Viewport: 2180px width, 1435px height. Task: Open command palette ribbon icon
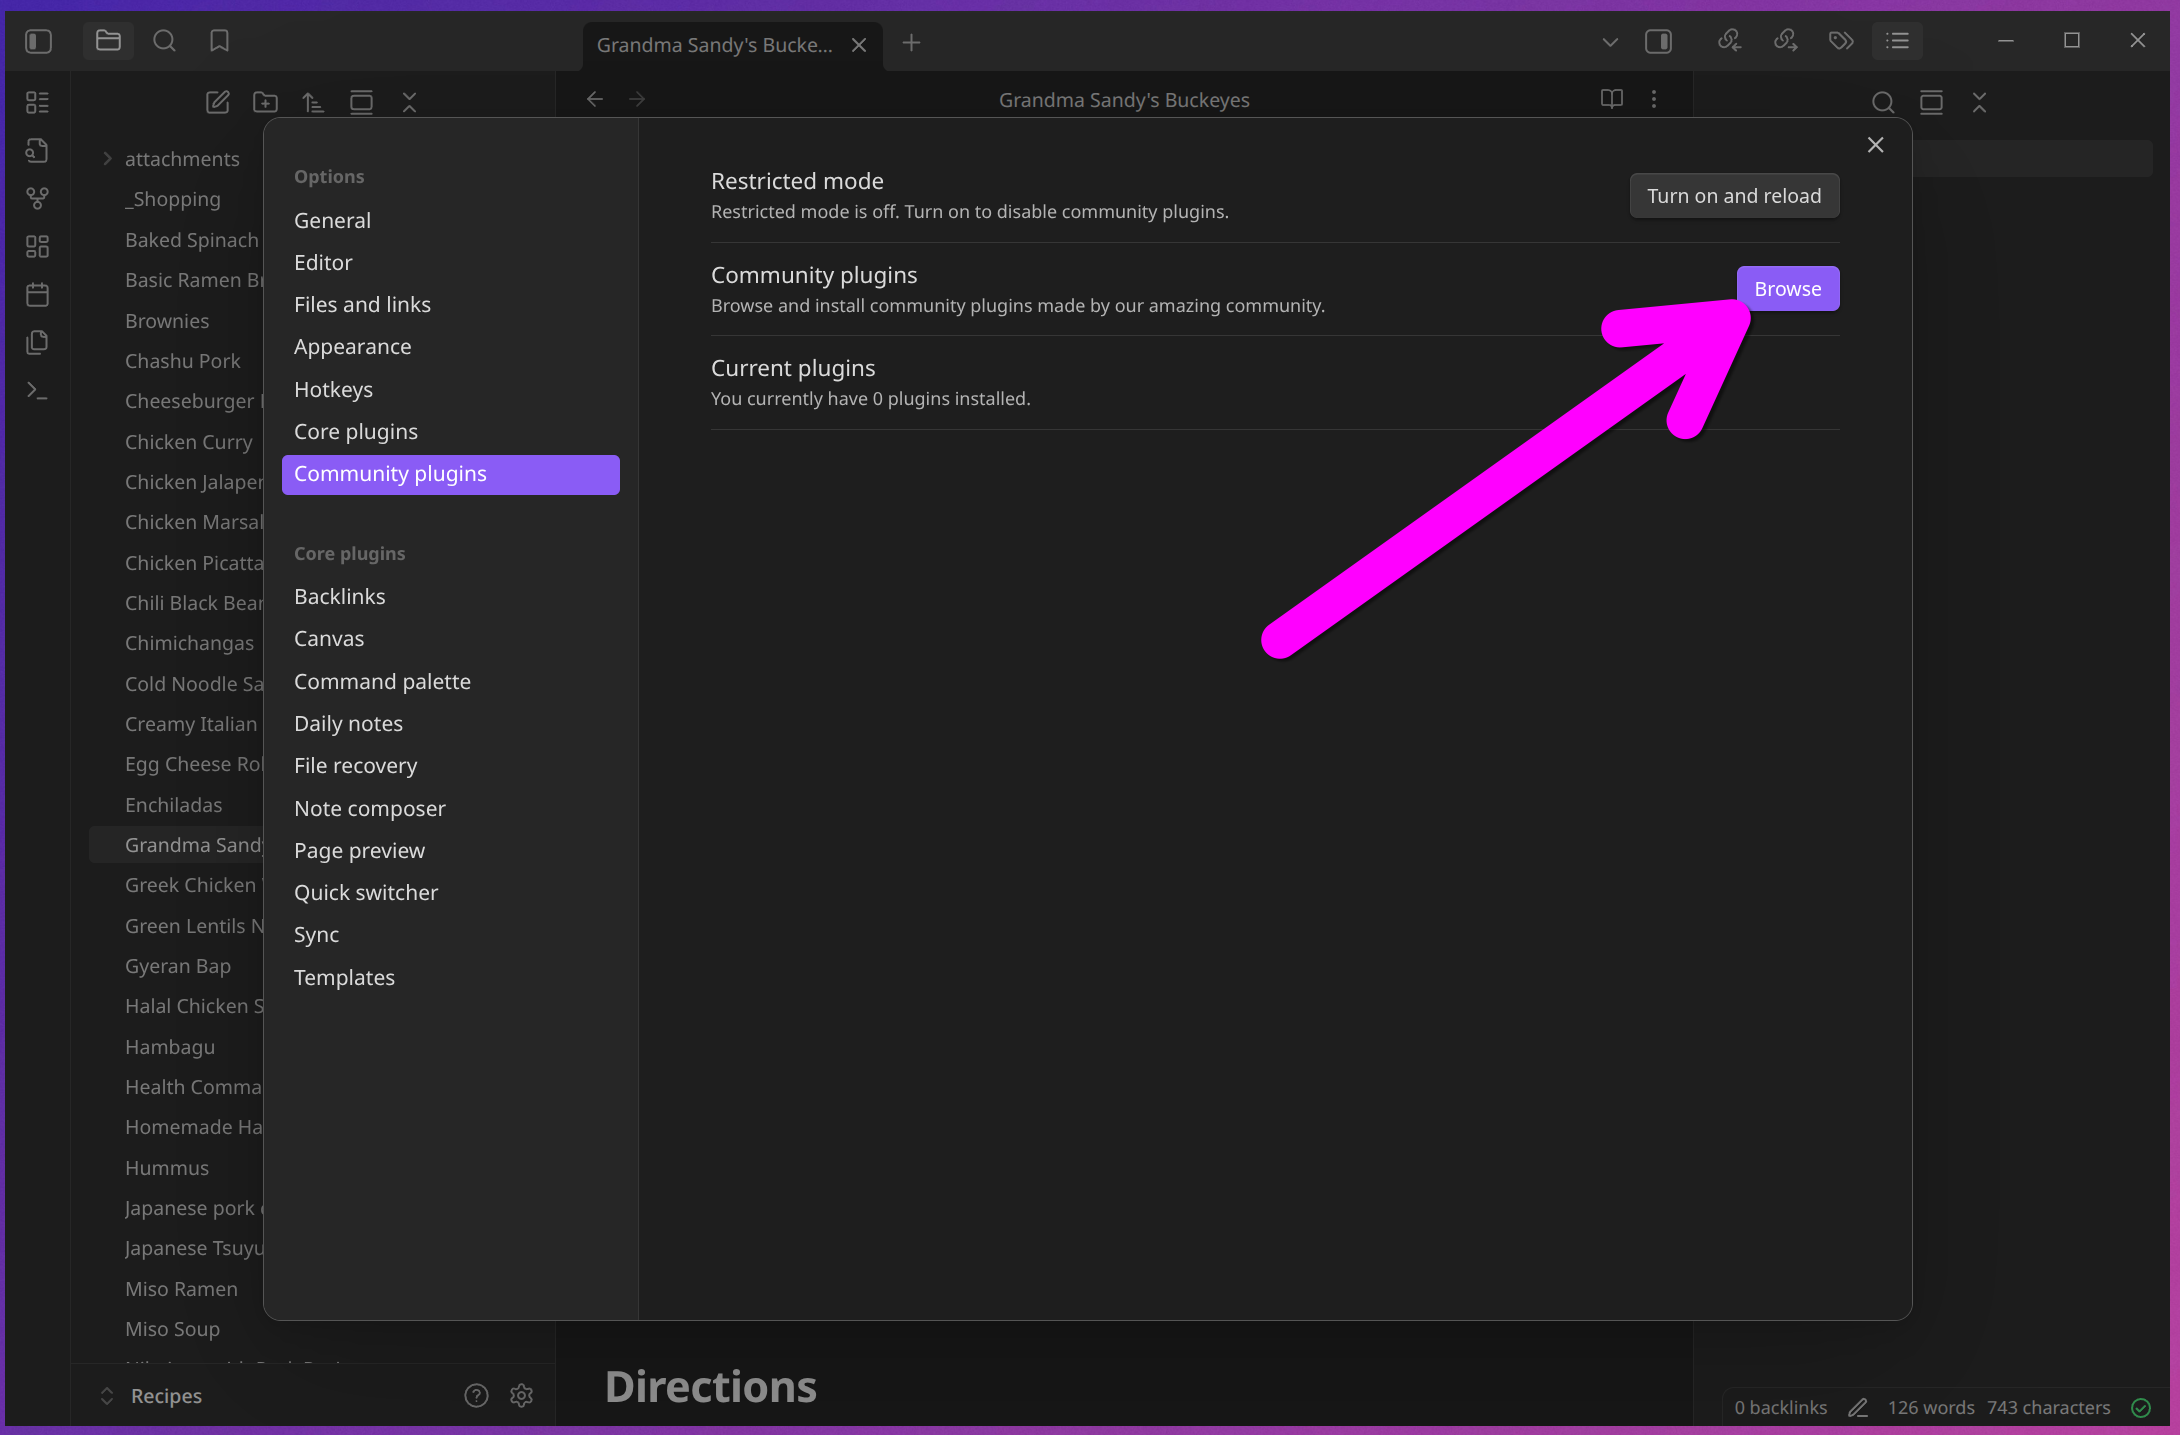pyautogui.click(x=37, y=390)
